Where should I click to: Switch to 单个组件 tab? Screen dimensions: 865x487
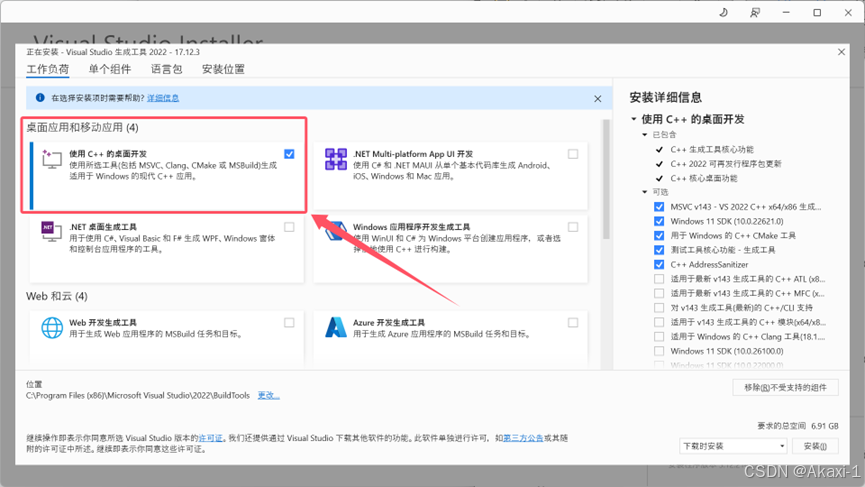click(110, 69)
